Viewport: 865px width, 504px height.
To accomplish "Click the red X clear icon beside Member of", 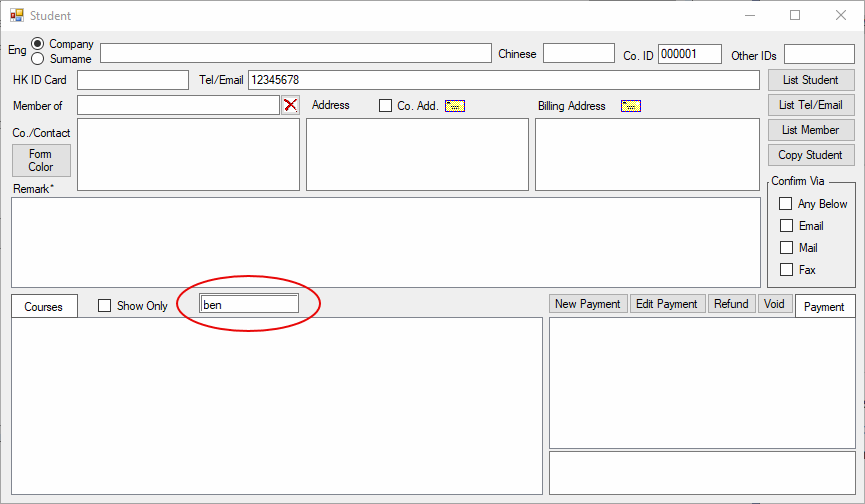I will pyautogui.click(x=290, y=105).
